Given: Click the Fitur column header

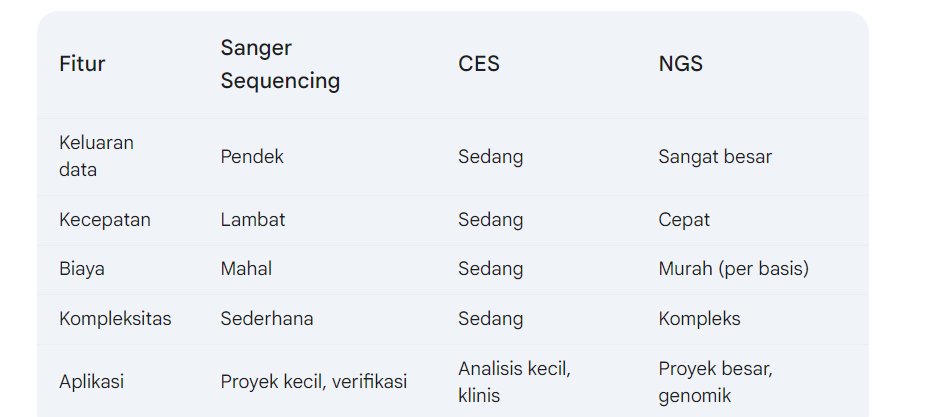Looking at the screenshot, I should pyautogui.click(x=82, y=64).
